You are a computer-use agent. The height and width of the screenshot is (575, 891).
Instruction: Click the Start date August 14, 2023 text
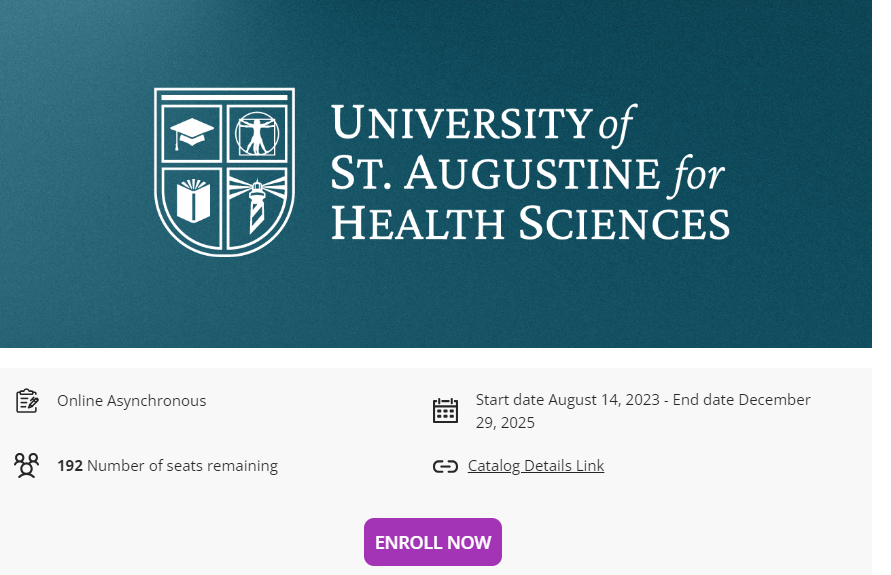[567, 399]
